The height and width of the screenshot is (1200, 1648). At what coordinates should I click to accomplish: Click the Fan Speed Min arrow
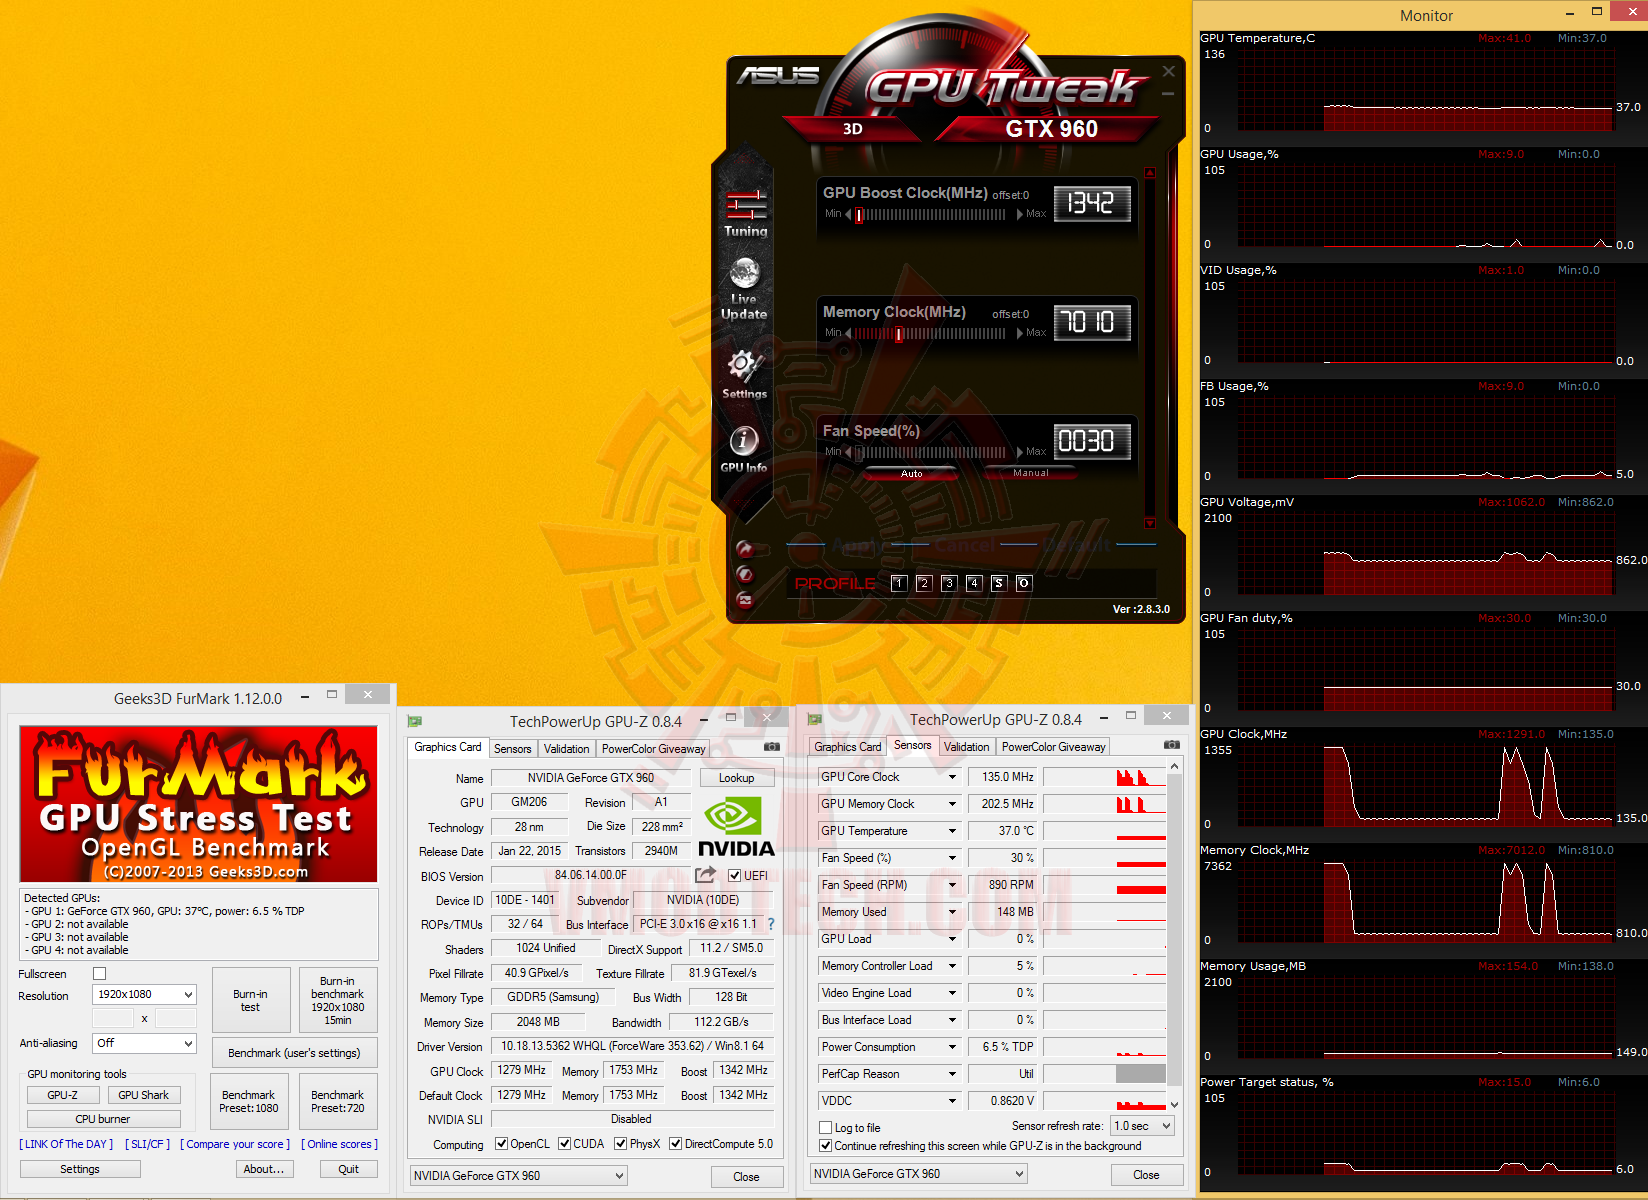(x=848, y=452)
